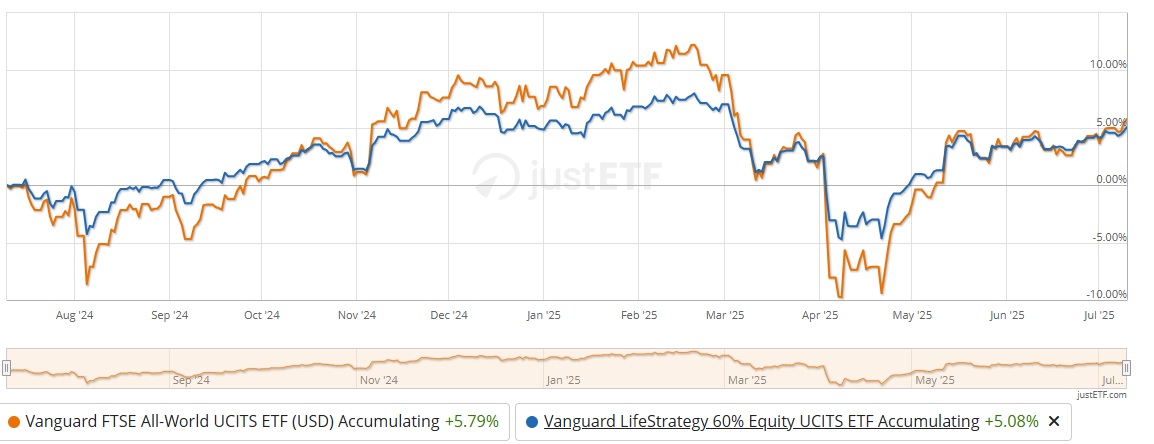Grab the left range navigator handle
This screenshot has width=1154, height=444.
(9, 367)
